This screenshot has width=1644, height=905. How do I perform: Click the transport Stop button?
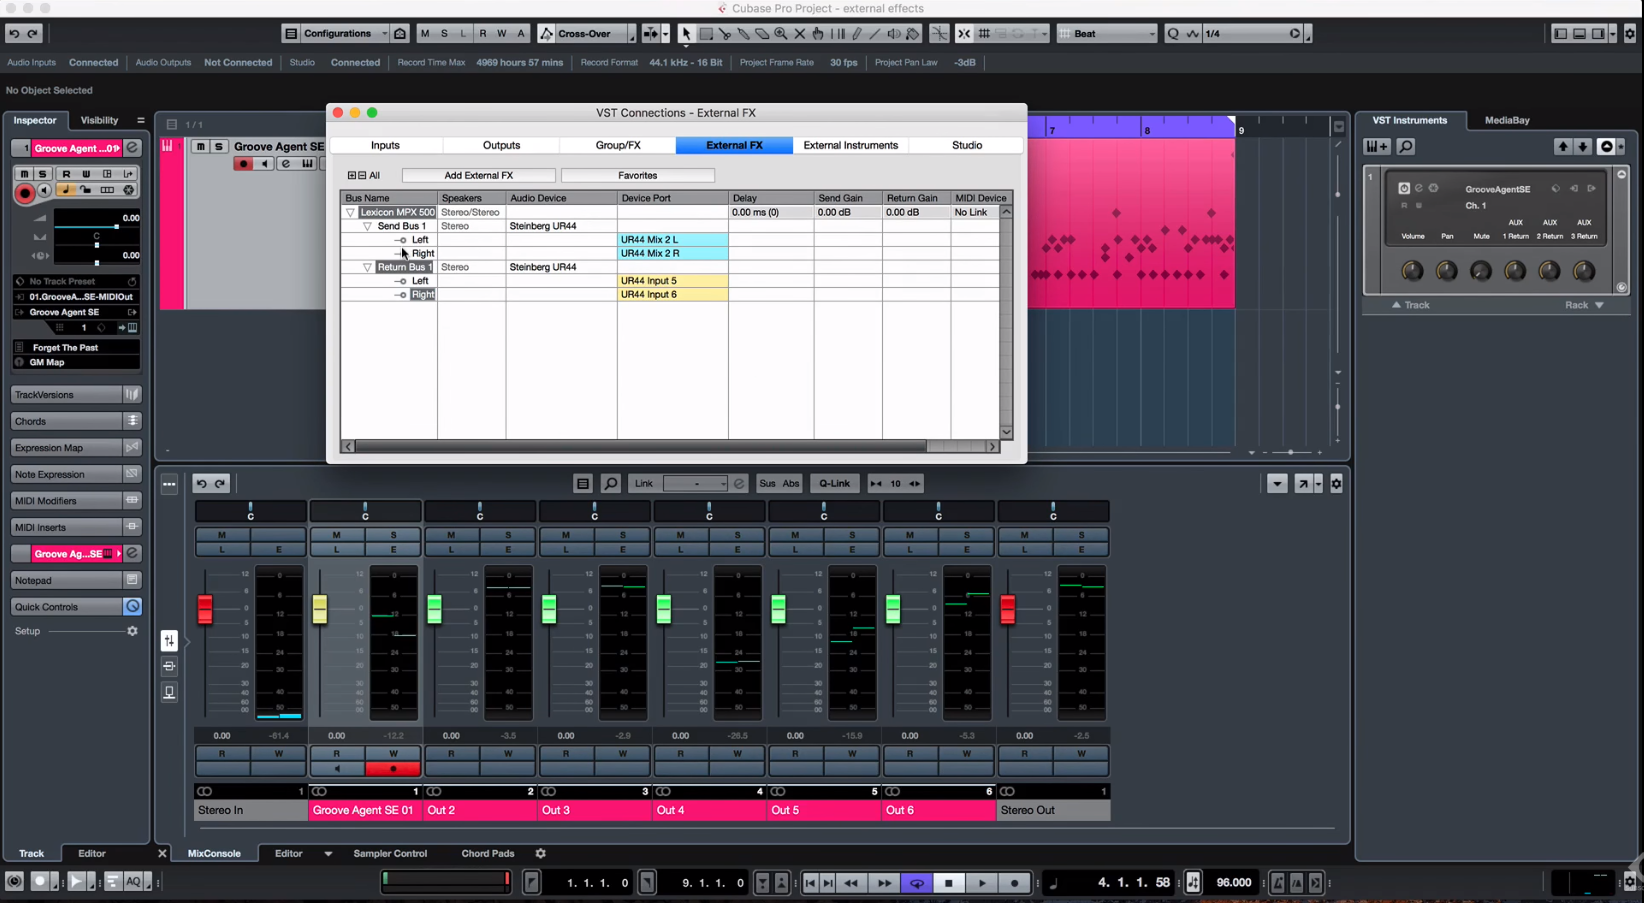click(949, 884)
